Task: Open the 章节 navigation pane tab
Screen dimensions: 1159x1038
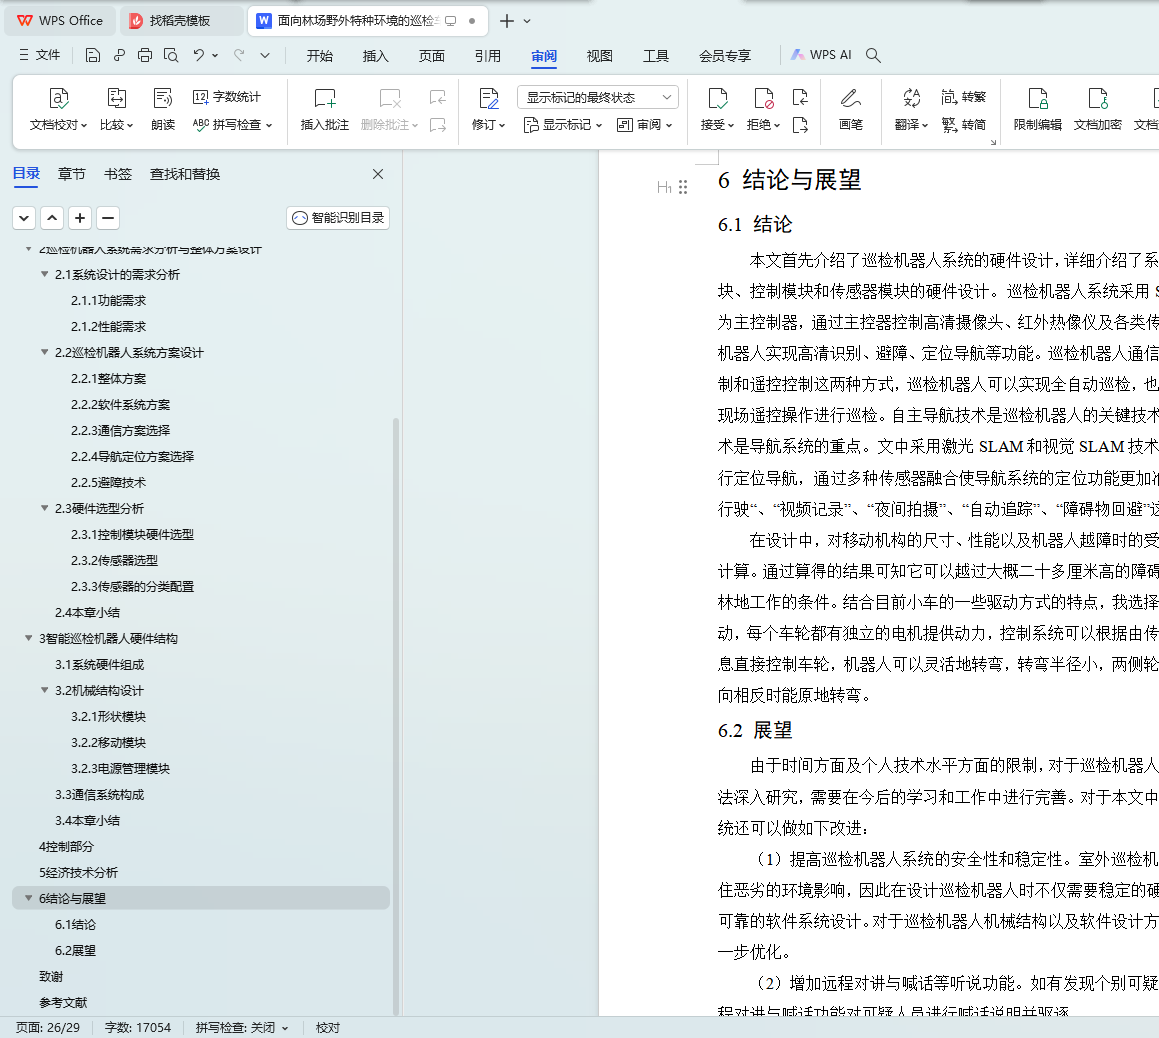Action: pyautogui.click(x=72, y=174)
